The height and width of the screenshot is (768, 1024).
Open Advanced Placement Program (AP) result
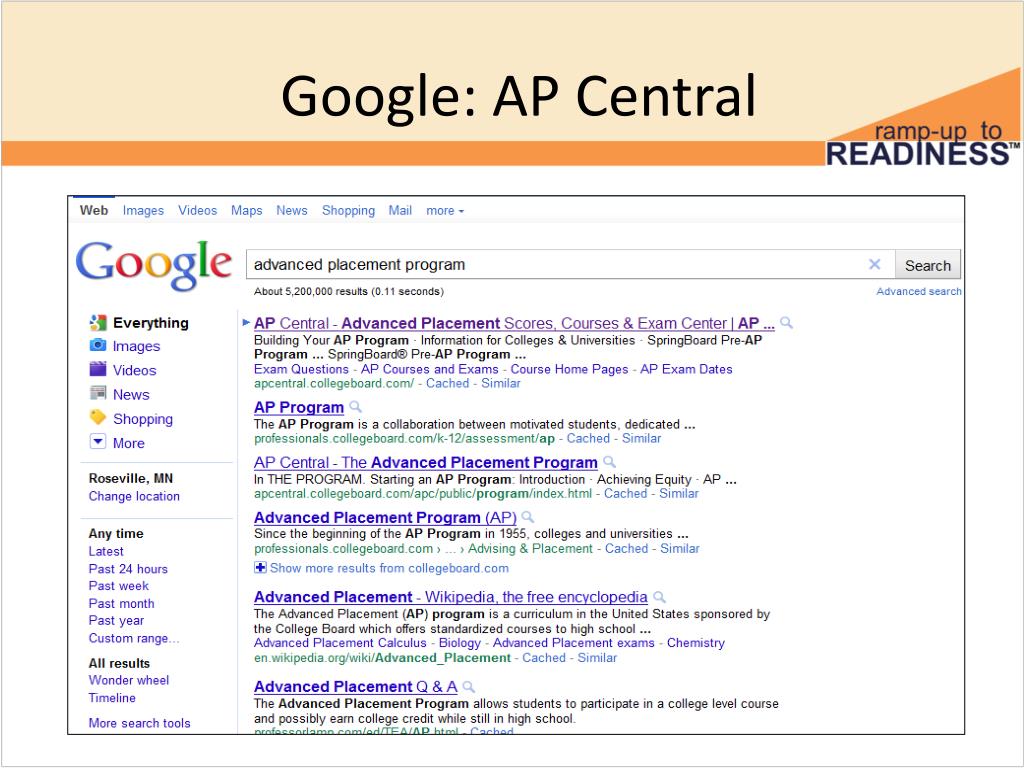(385, 517)
